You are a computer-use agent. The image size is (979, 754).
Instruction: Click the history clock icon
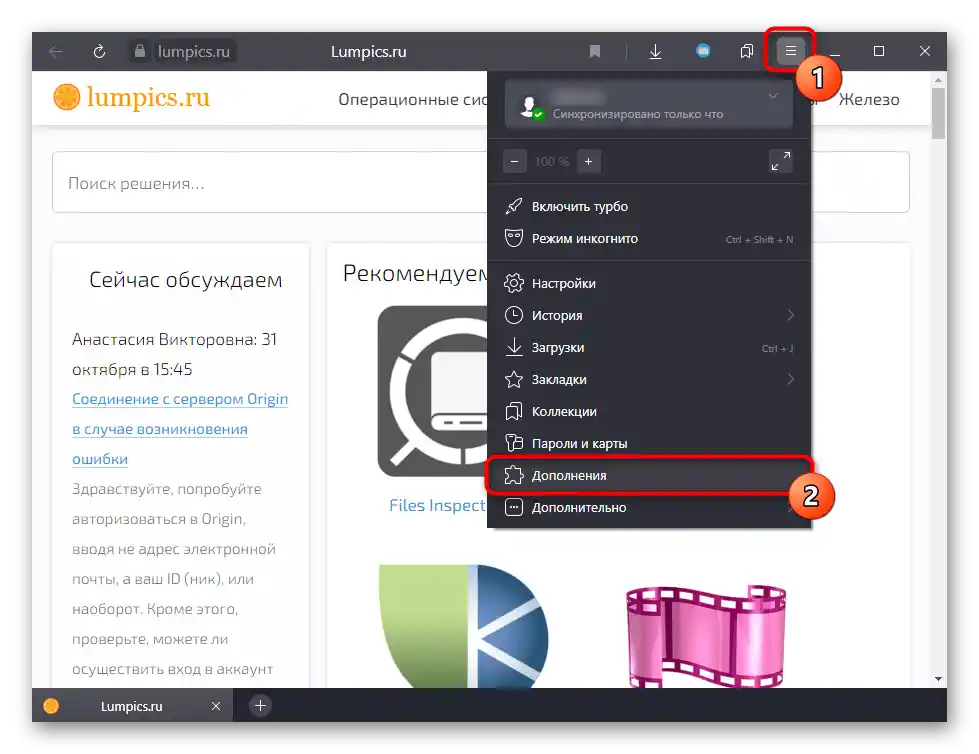pos(514,315)
